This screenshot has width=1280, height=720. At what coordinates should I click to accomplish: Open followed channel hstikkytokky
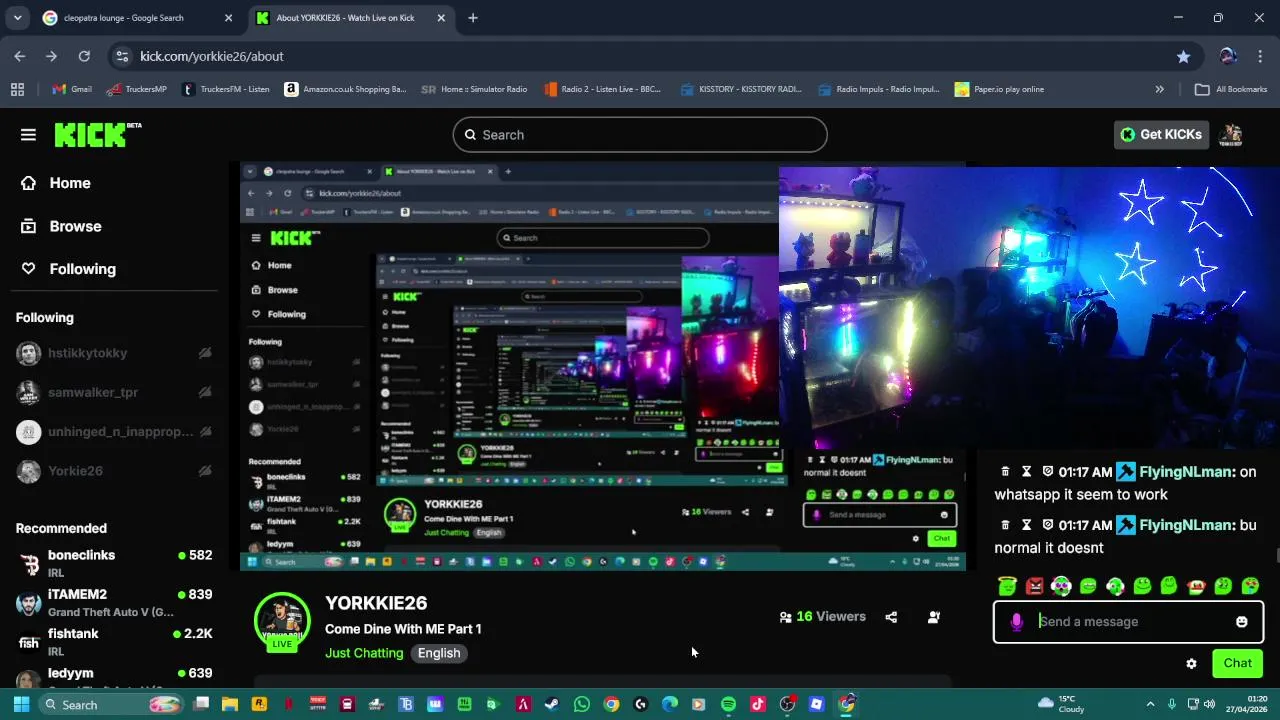(114, 353)
